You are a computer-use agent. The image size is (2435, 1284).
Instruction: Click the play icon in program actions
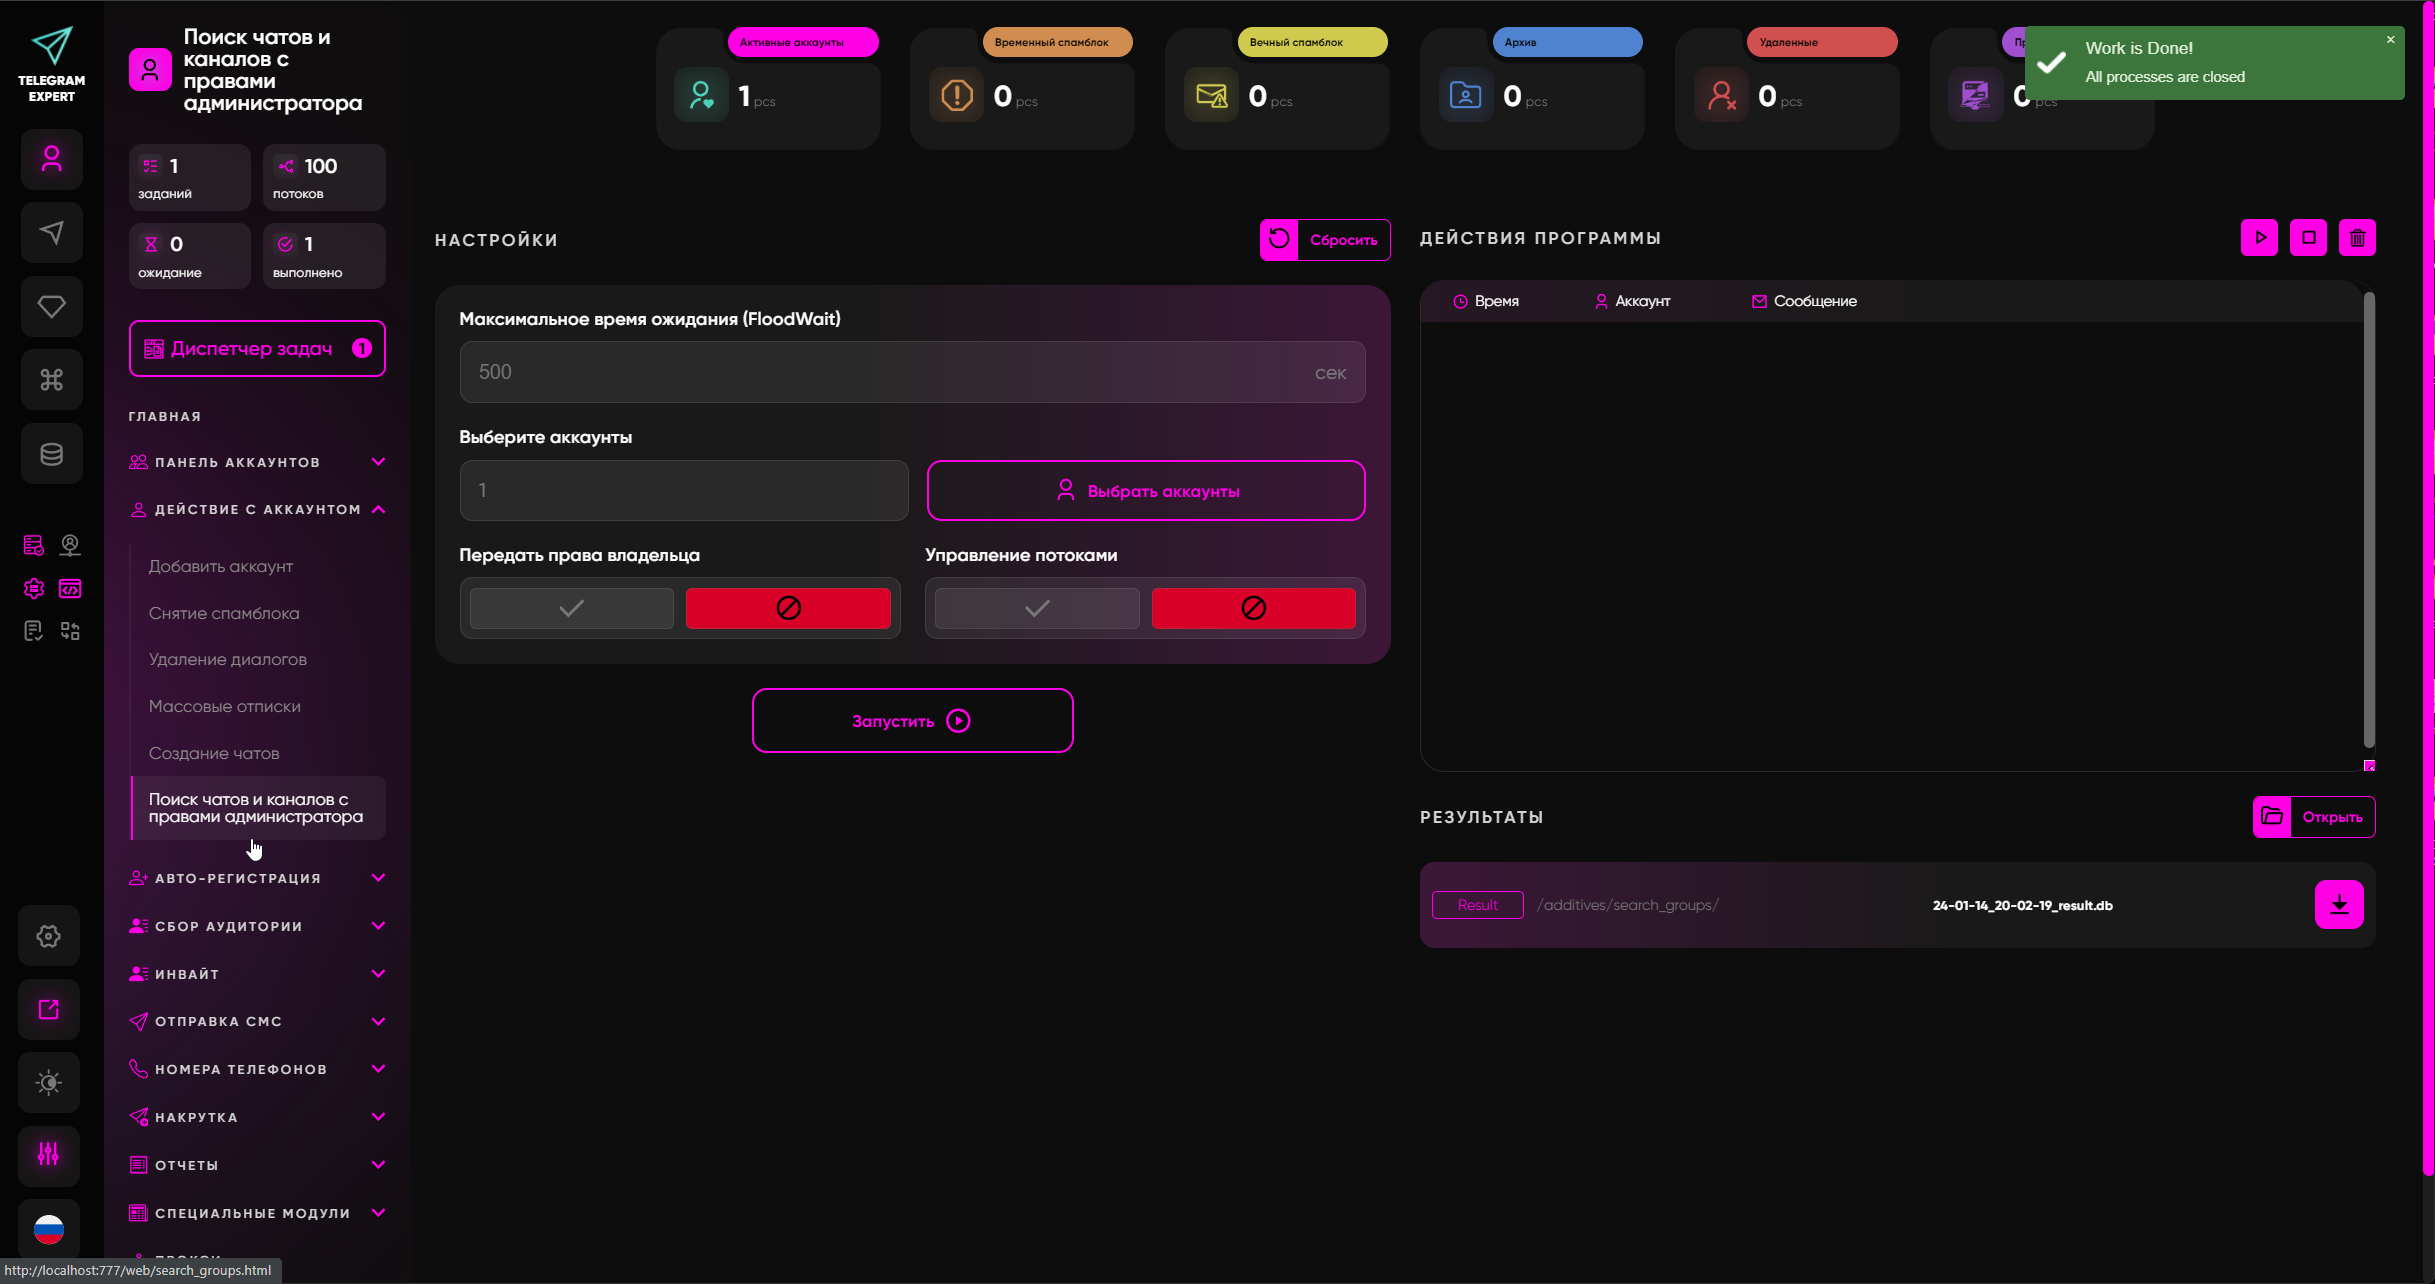[2259, 238]
